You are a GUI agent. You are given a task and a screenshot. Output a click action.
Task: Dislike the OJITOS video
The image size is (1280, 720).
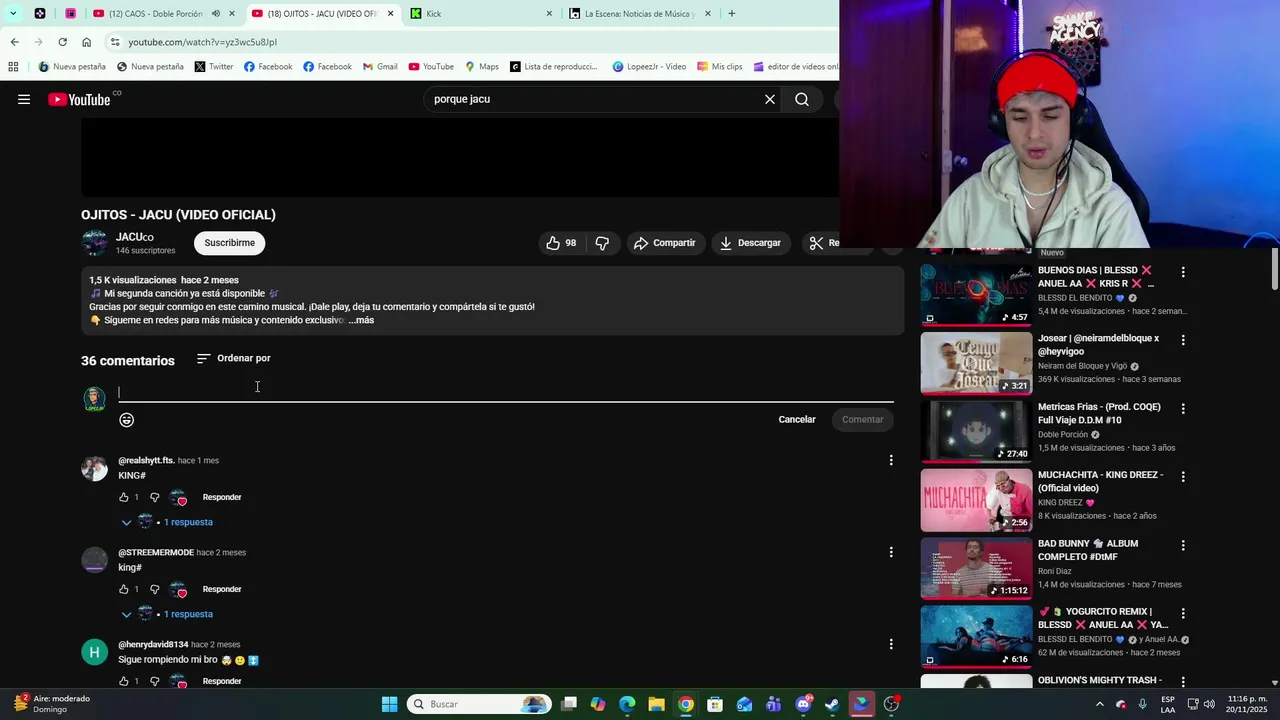[602, 243]
